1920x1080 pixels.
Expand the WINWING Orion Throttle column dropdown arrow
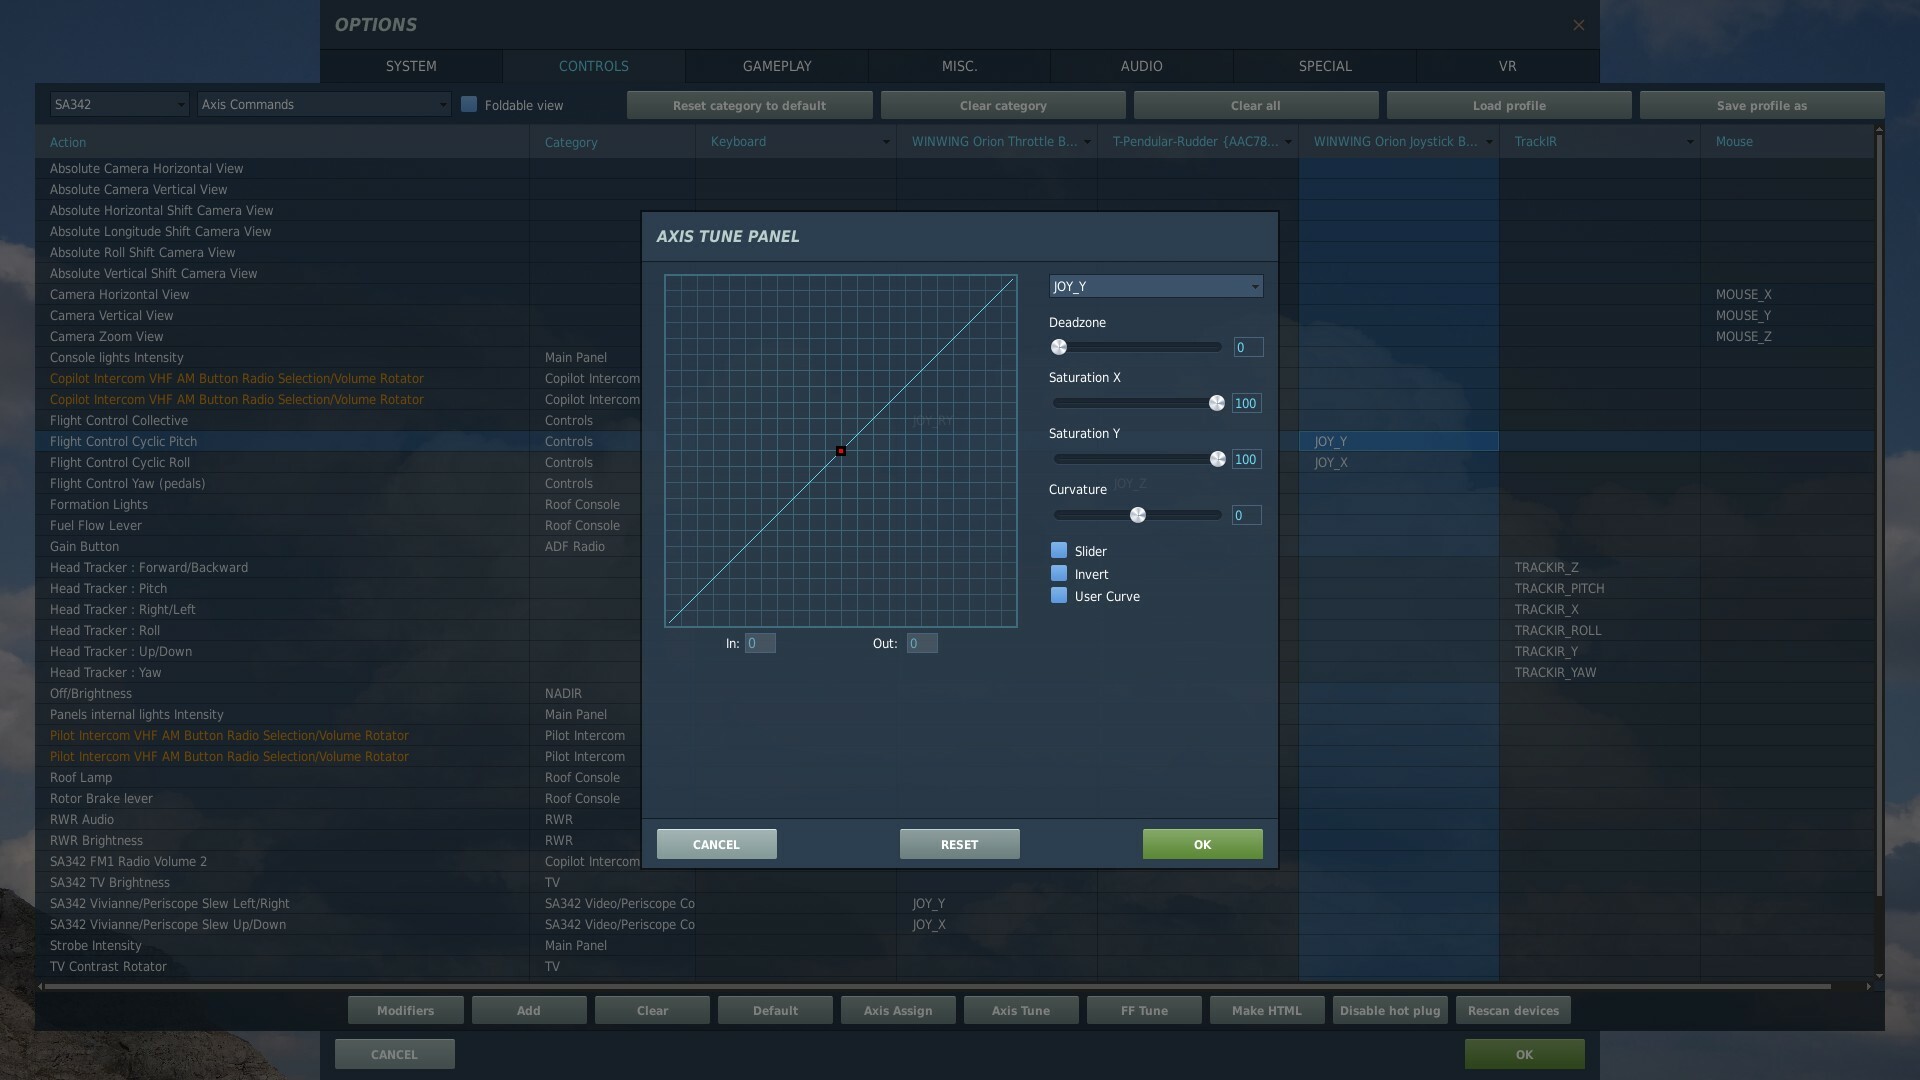1086,142
